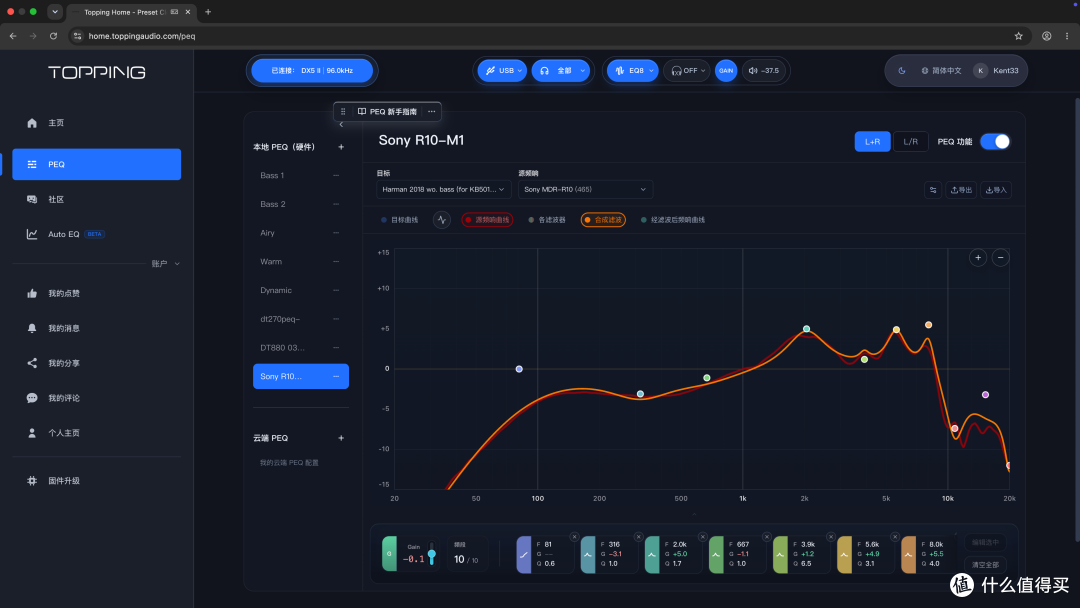1080x608 pixels.
Task: Zoom out the graph with minus
Action: pos(1001,258)
